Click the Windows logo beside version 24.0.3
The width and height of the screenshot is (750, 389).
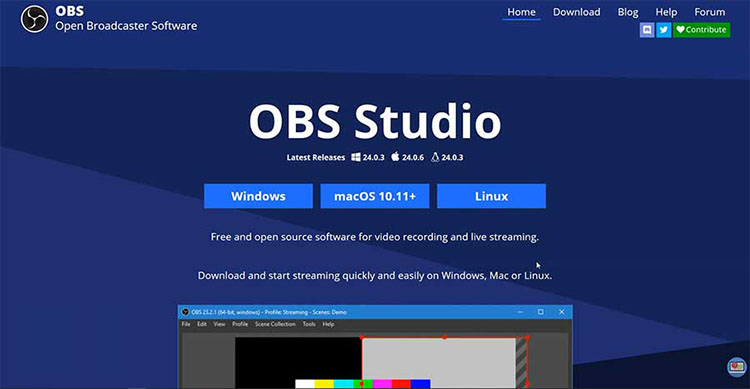(356, 157)
